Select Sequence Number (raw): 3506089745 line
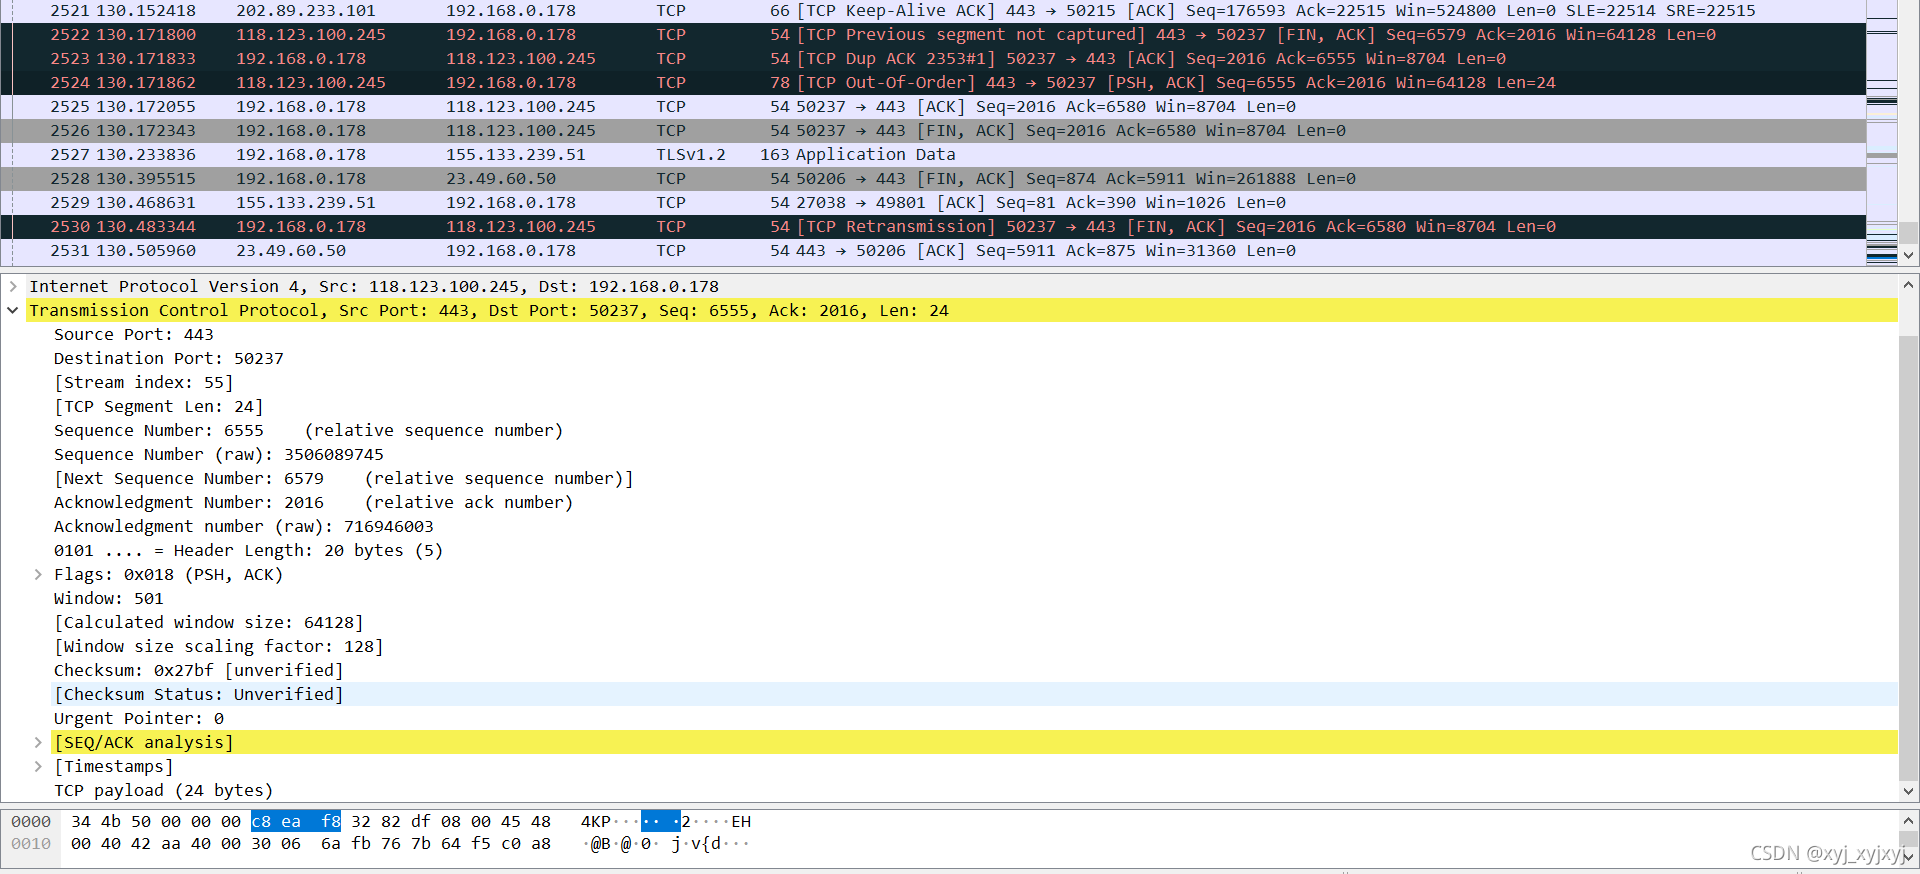The width and height of the screenshot is (1920, 874). point(219,454)
